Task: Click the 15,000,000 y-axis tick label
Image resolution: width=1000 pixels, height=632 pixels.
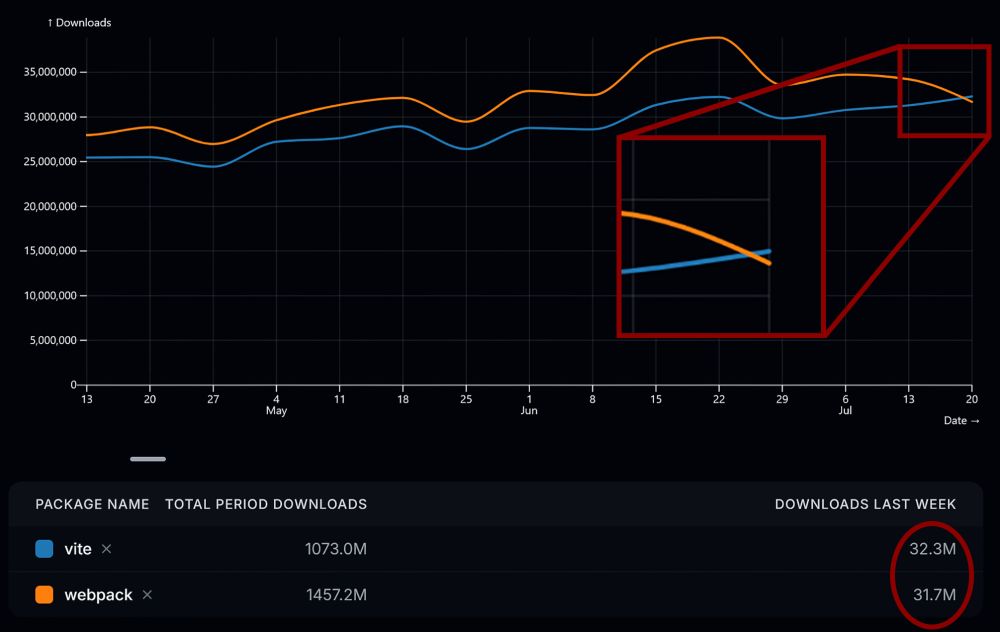Action: click(x=50, y=251)
